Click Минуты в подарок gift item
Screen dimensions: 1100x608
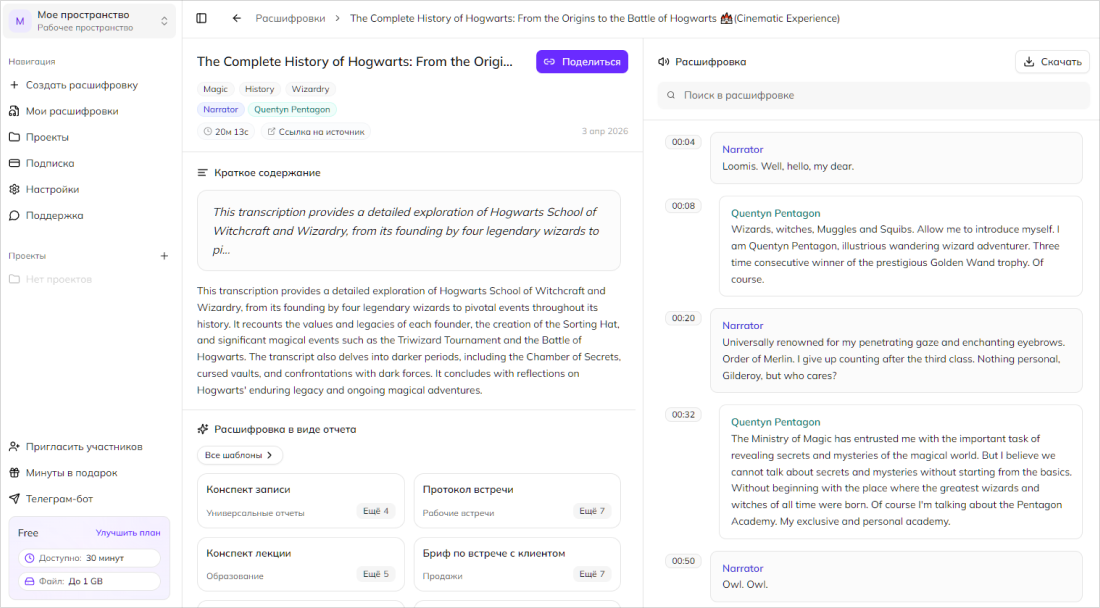point(71,473)
